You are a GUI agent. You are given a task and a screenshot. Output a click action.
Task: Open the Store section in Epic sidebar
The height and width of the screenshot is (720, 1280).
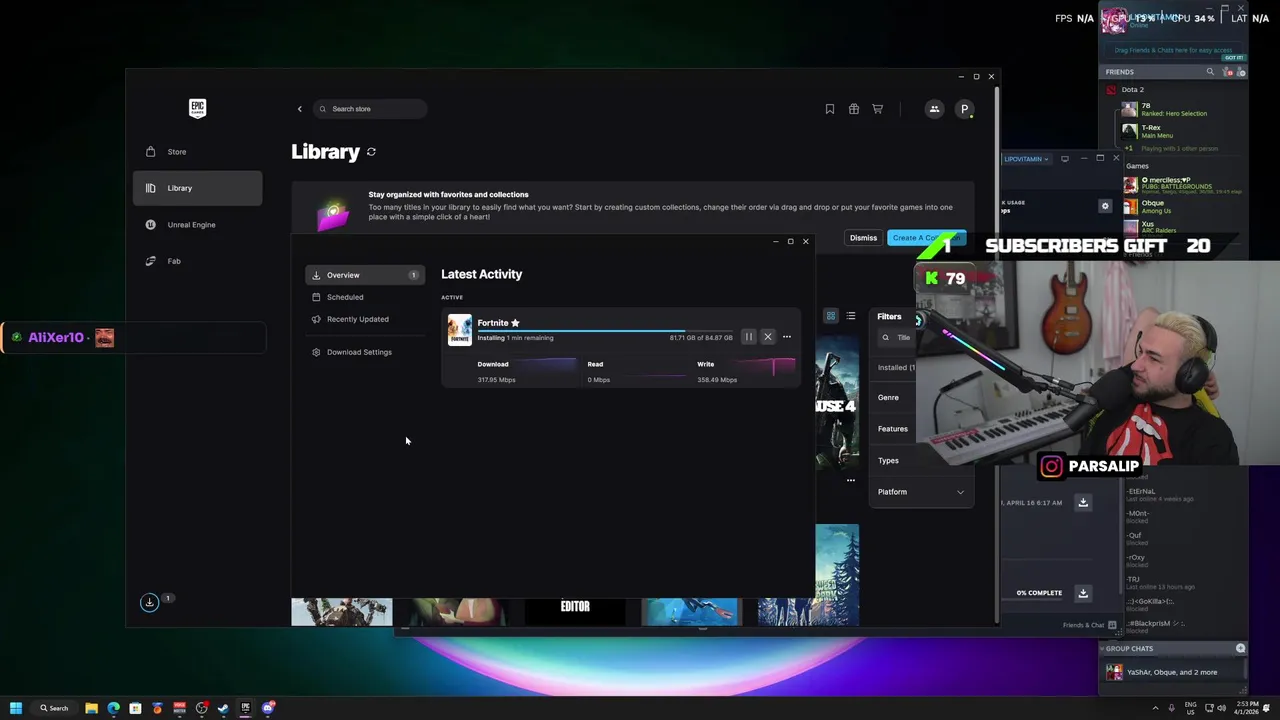(197, 152)
